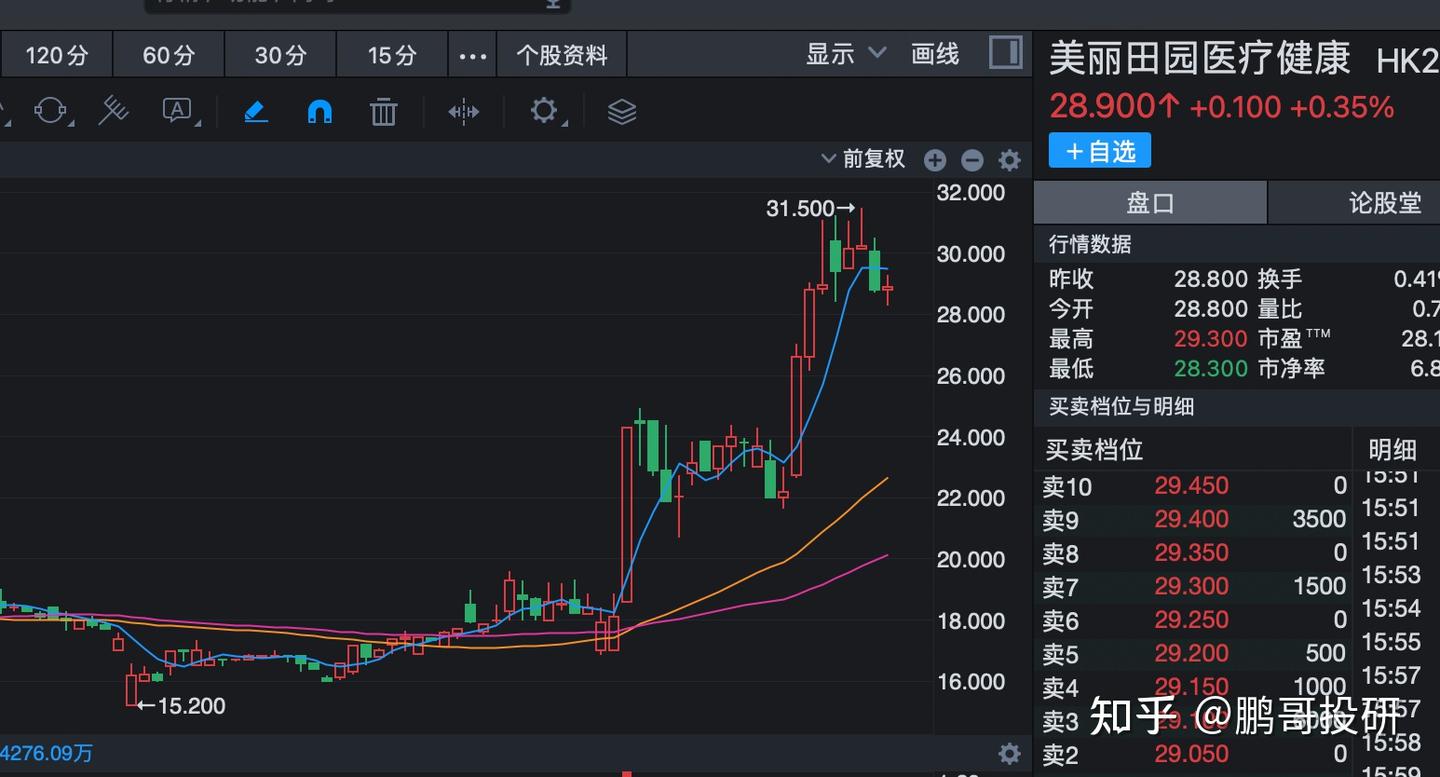Viewport: 1440px width, 777px height.
Task: Toggle the magnet snap tool
Action: [x=319, y=112]
